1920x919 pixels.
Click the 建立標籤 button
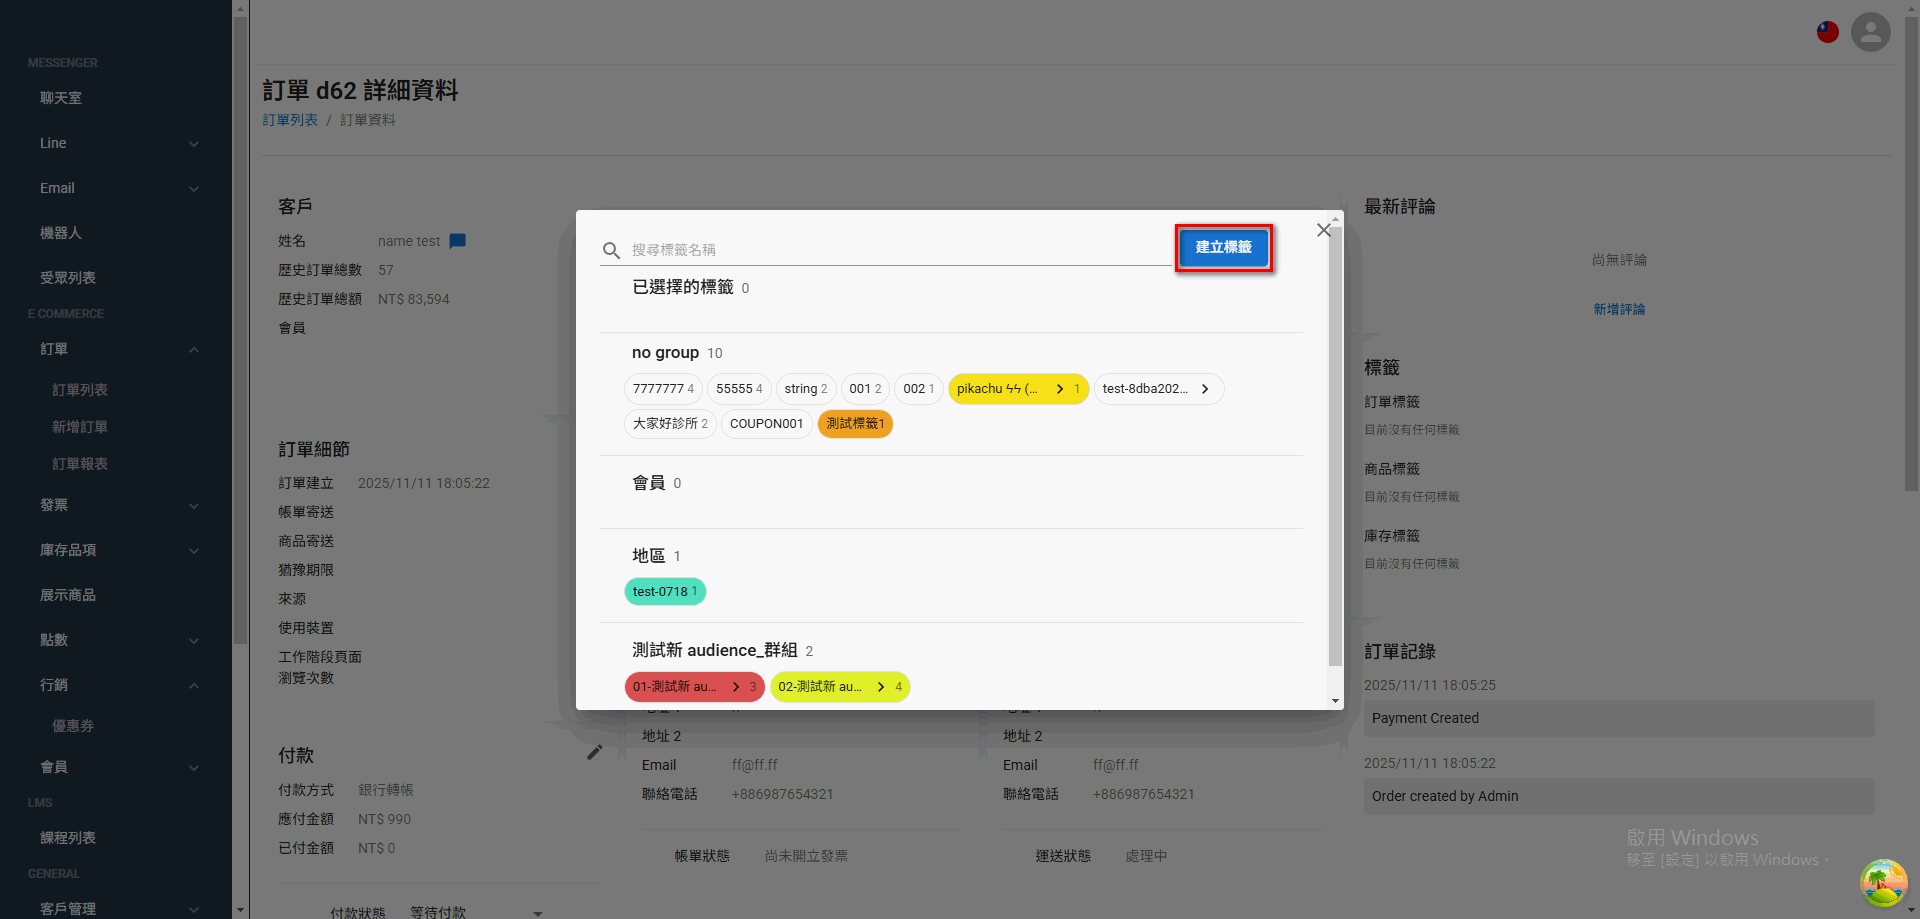1224,248
